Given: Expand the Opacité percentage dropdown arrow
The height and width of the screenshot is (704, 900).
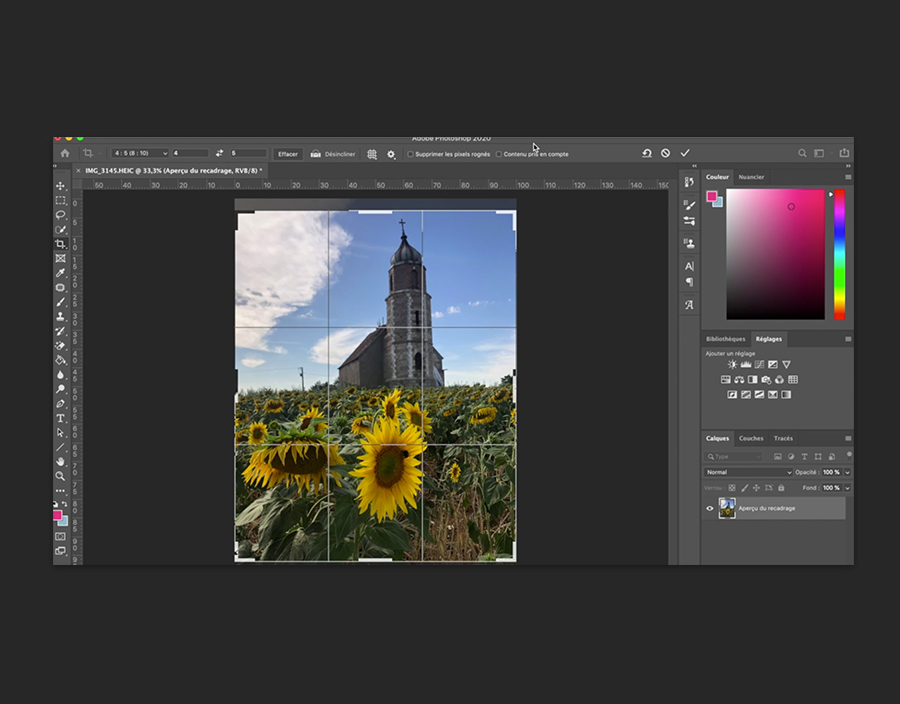Looking at the screenshot, I should click(847, 472).
